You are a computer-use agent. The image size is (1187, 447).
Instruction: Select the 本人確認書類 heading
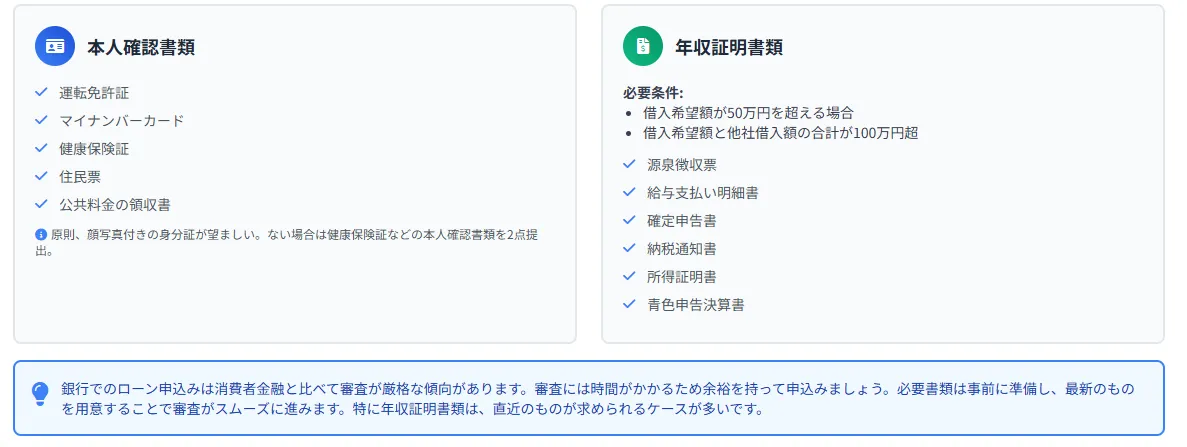coord(141,47)
